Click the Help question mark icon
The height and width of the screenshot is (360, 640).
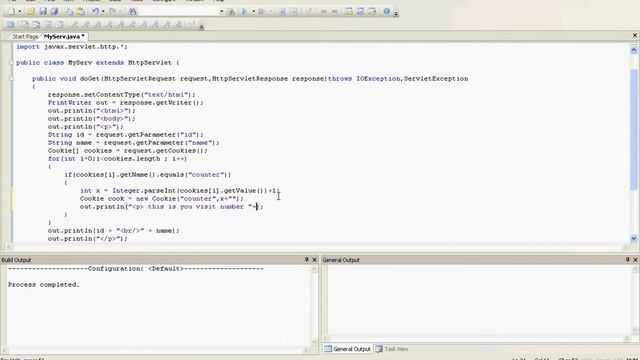point(387,11)
